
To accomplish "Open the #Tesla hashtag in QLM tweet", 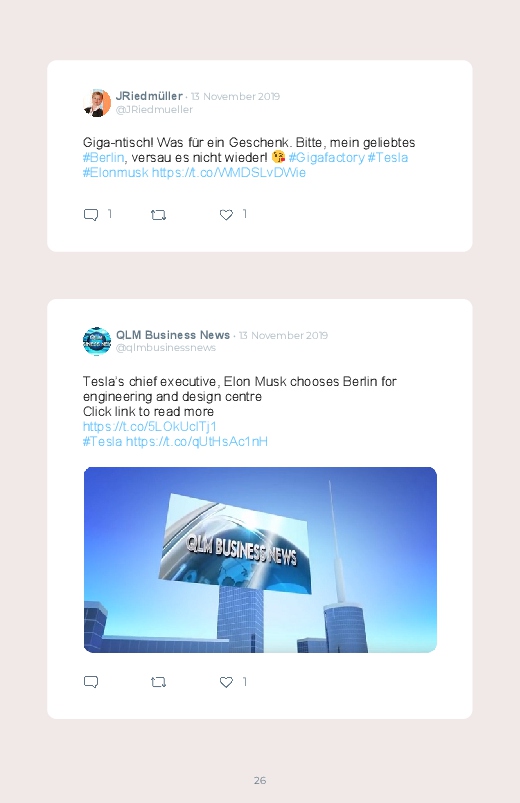I will [102, 441].
